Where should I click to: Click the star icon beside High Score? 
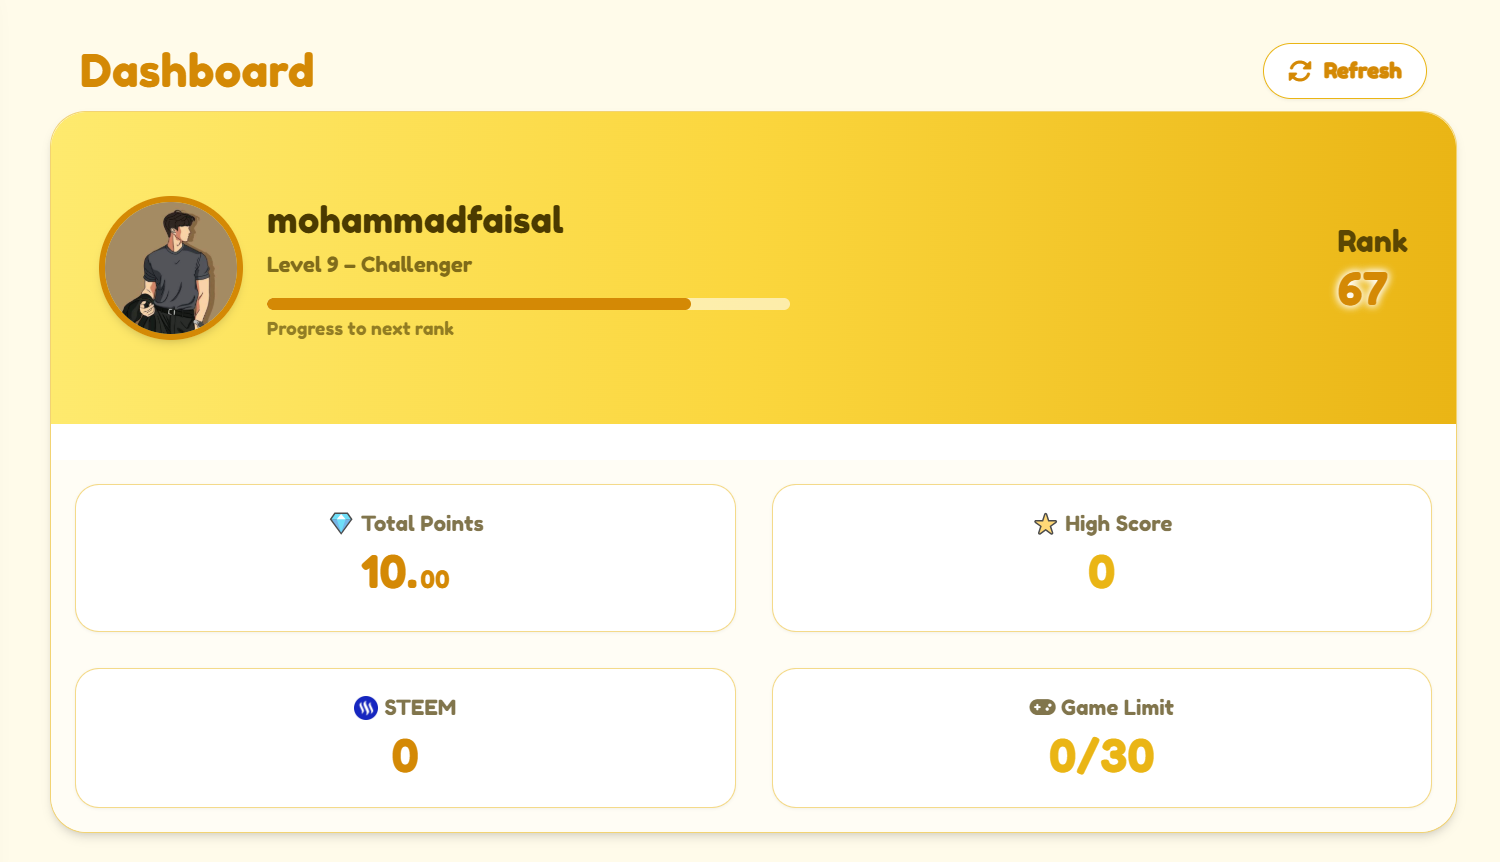(x=1045, y=524)
